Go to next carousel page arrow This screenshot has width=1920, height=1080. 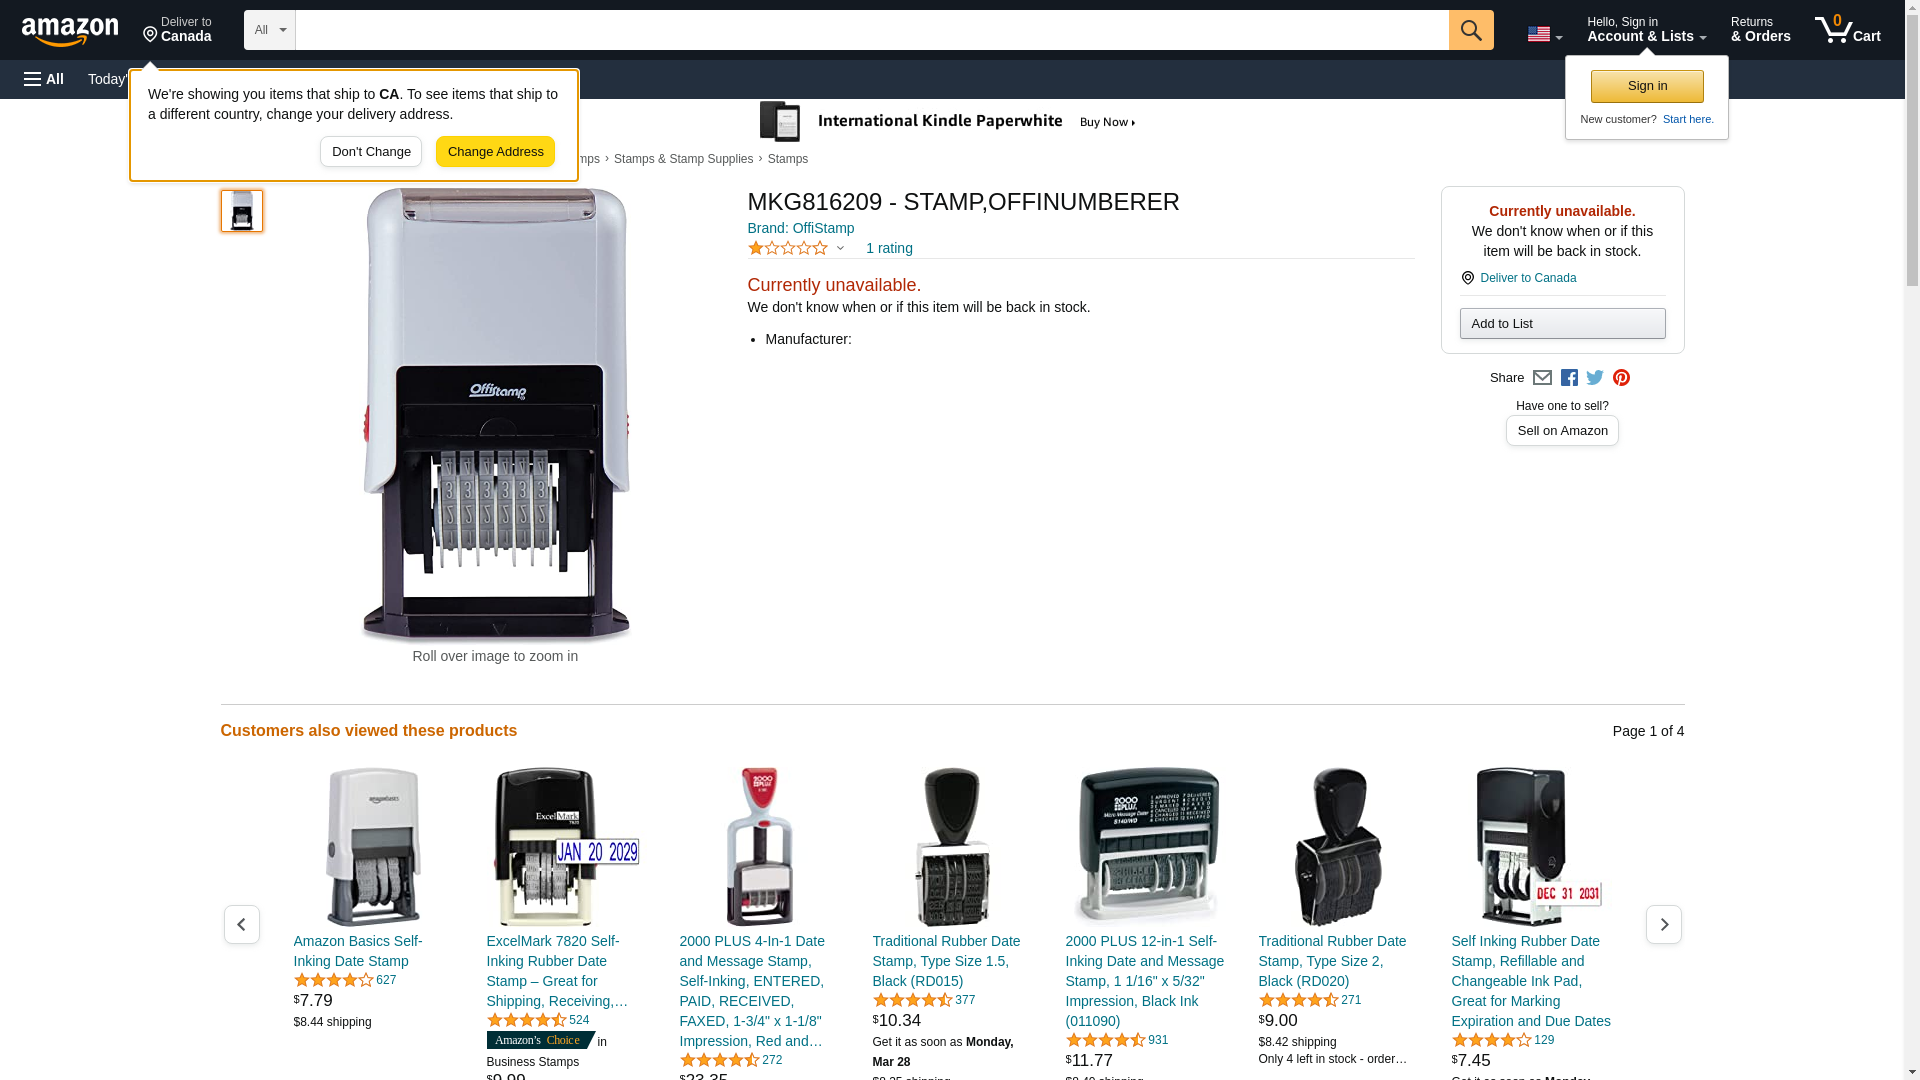coord(1664,925)
